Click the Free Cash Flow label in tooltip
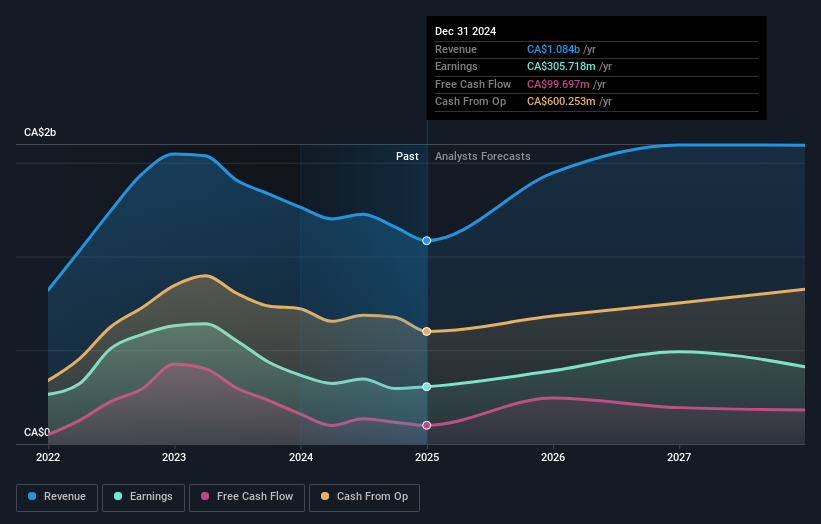The image size is (821, 524). click(x=473, y=84)
